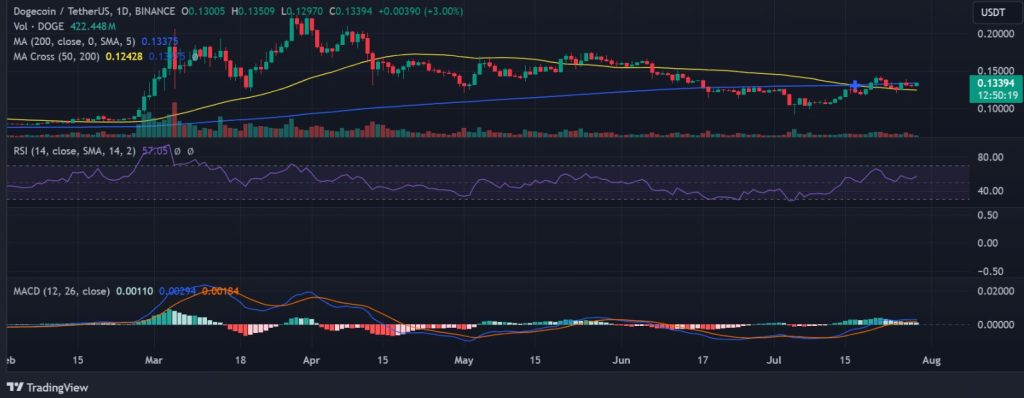Click the blue MA cross marker on chart
Viewport: 1024px width, 398px height.
[855, 85]
